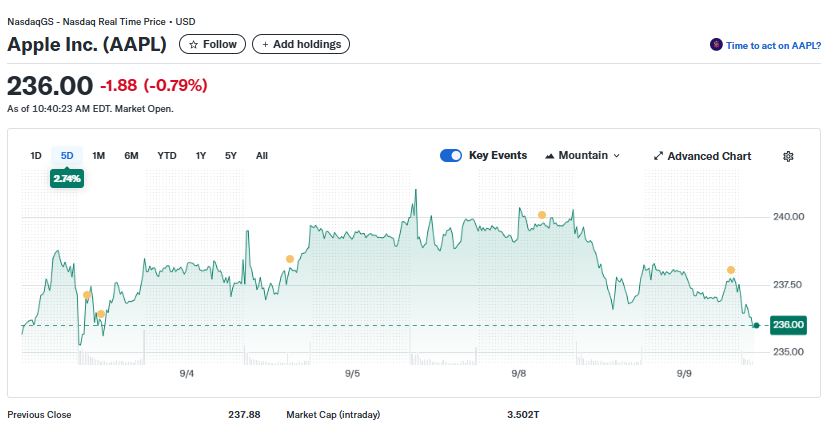Switch chart to 1Y range

tap(200, 155)
